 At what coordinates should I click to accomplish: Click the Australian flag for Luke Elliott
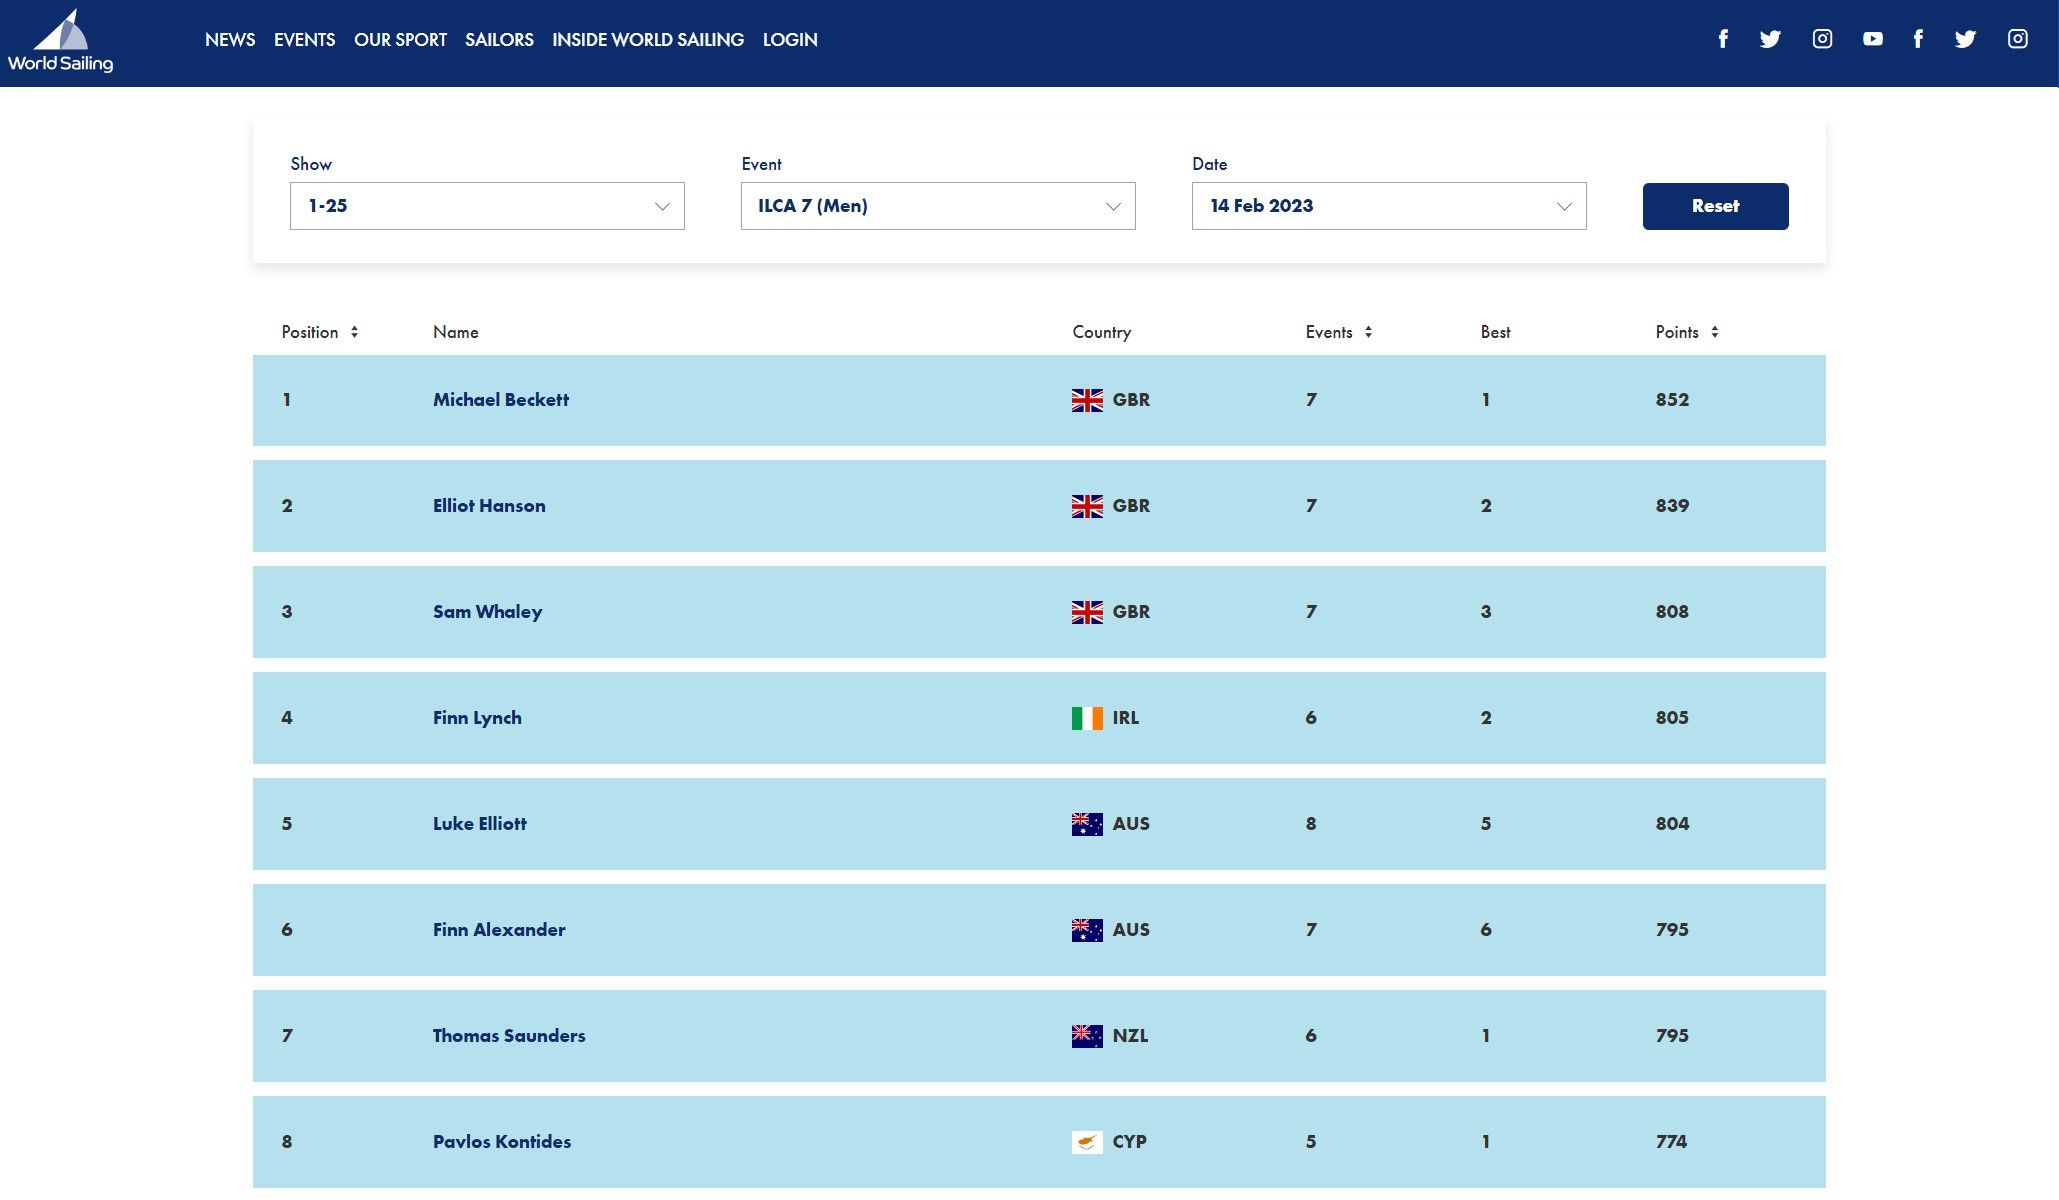tap(1087, 824)
